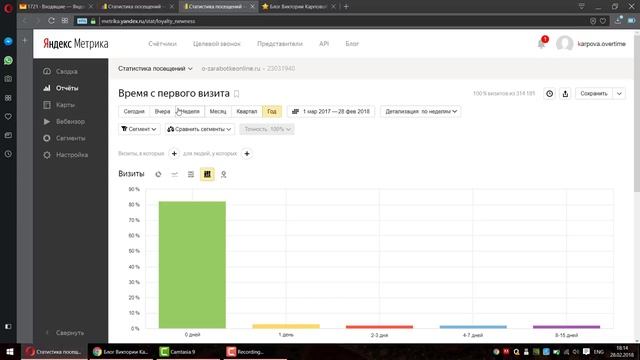Open Windows Start menu
Screen dimensions: 640x360
(10, 352)
